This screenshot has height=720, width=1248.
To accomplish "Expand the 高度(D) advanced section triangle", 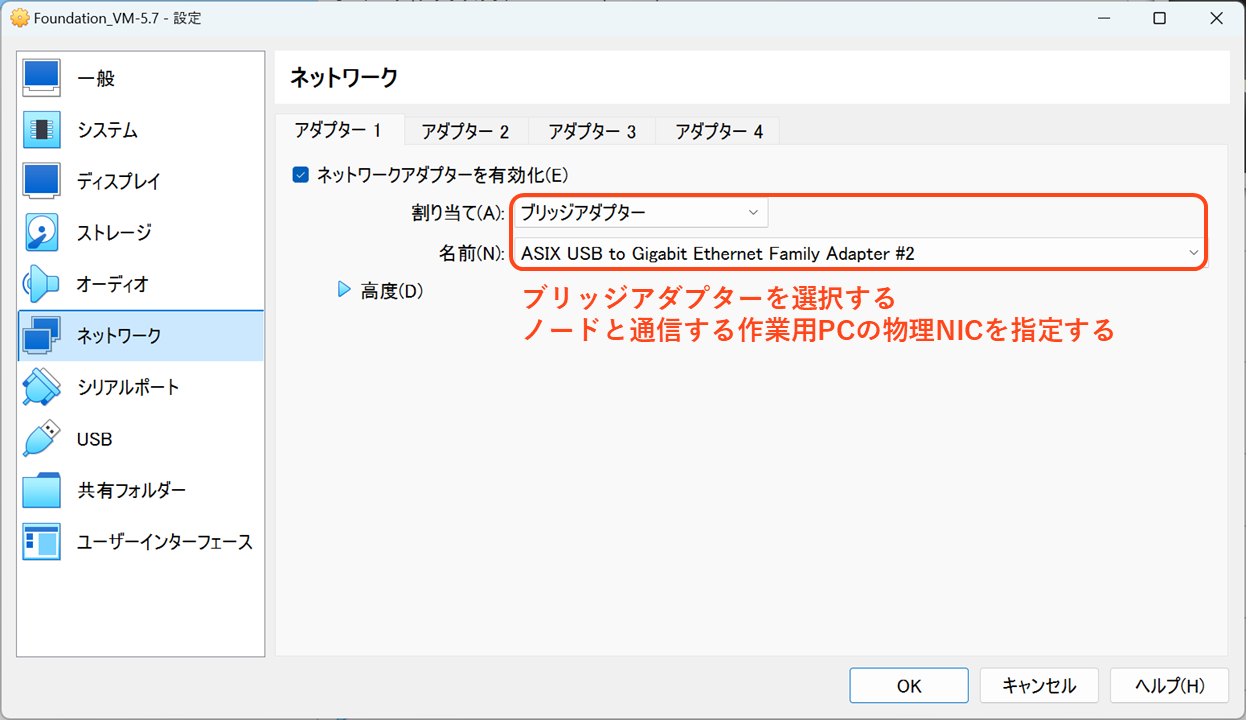I will (x=344, y=290).
